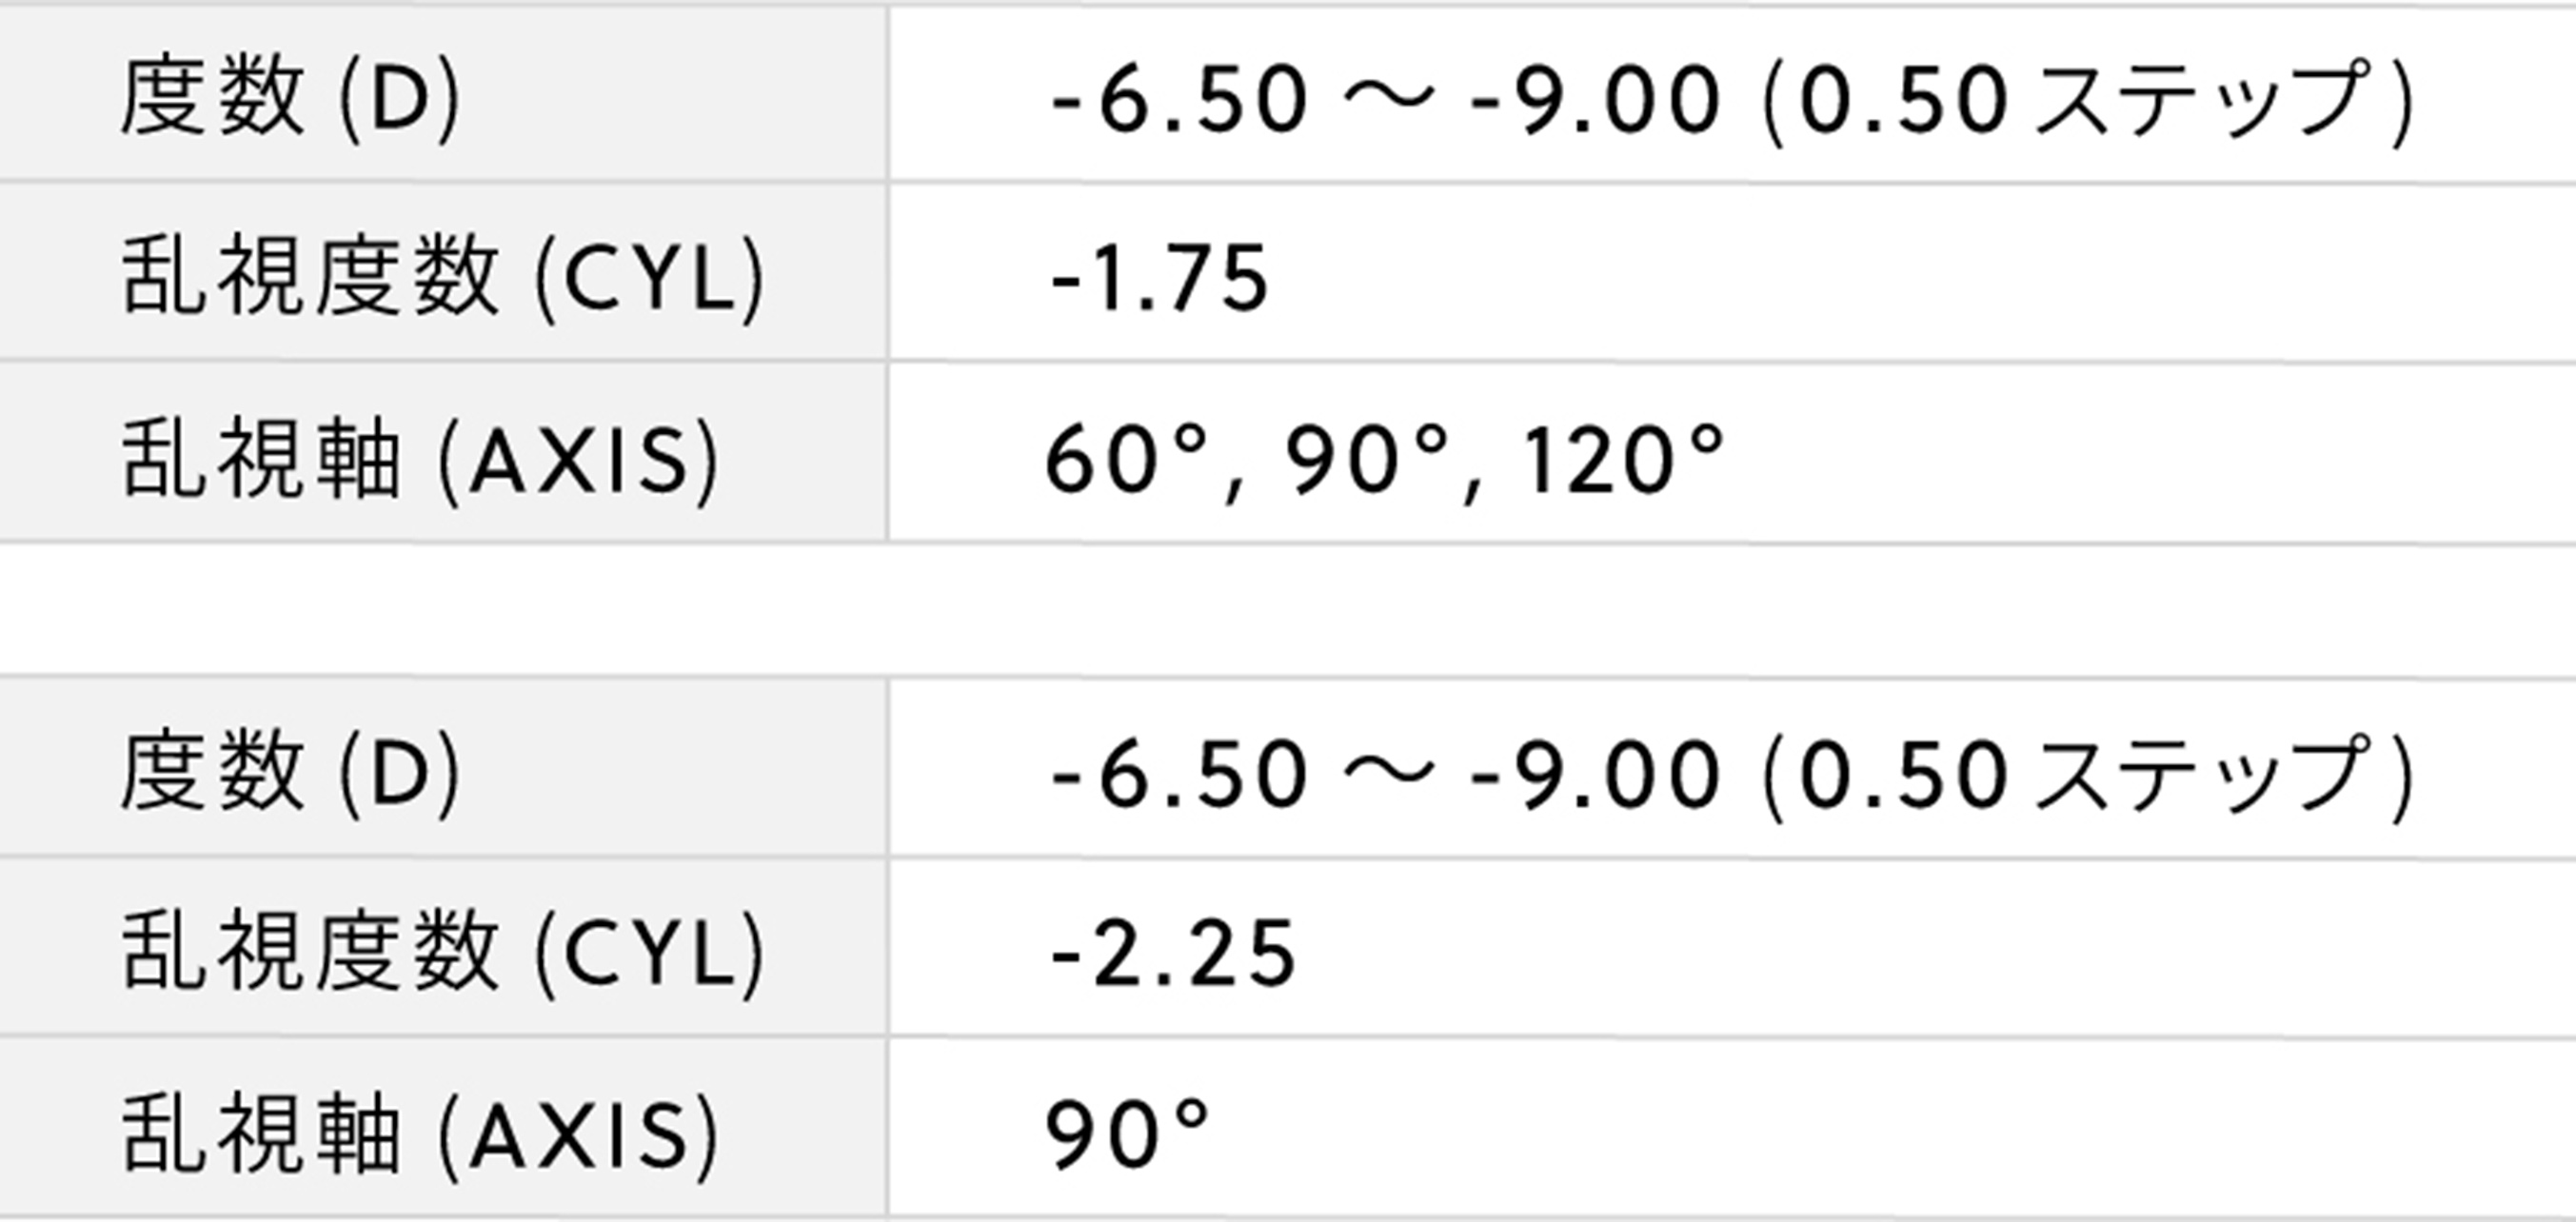Click the first 乱視度数 (CYL) label

click(443, 277)
